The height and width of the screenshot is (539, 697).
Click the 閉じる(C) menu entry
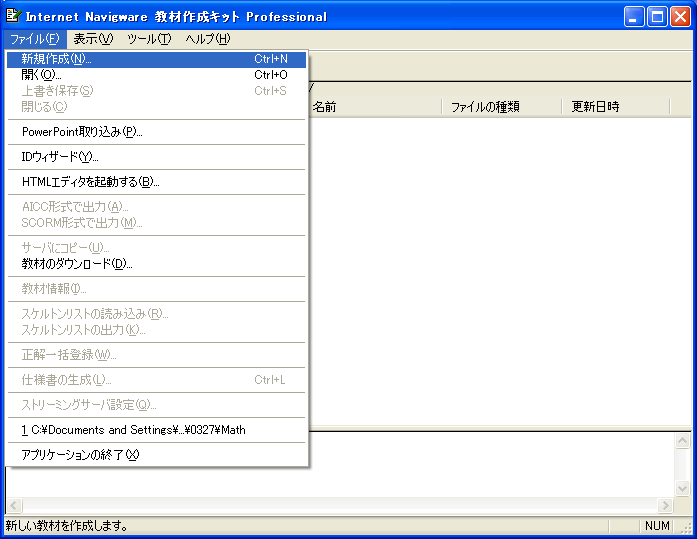tap(156, 107)
